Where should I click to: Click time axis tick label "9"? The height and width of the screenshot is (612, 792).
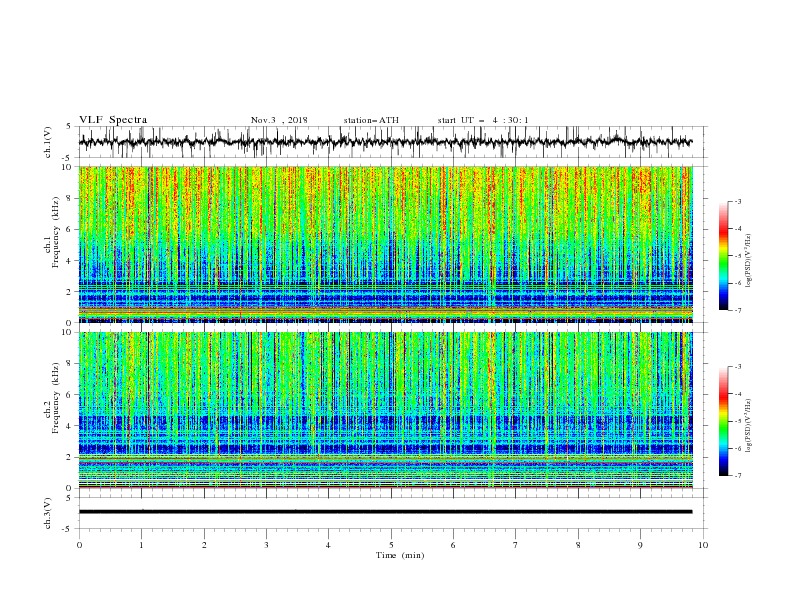[640, 545]
